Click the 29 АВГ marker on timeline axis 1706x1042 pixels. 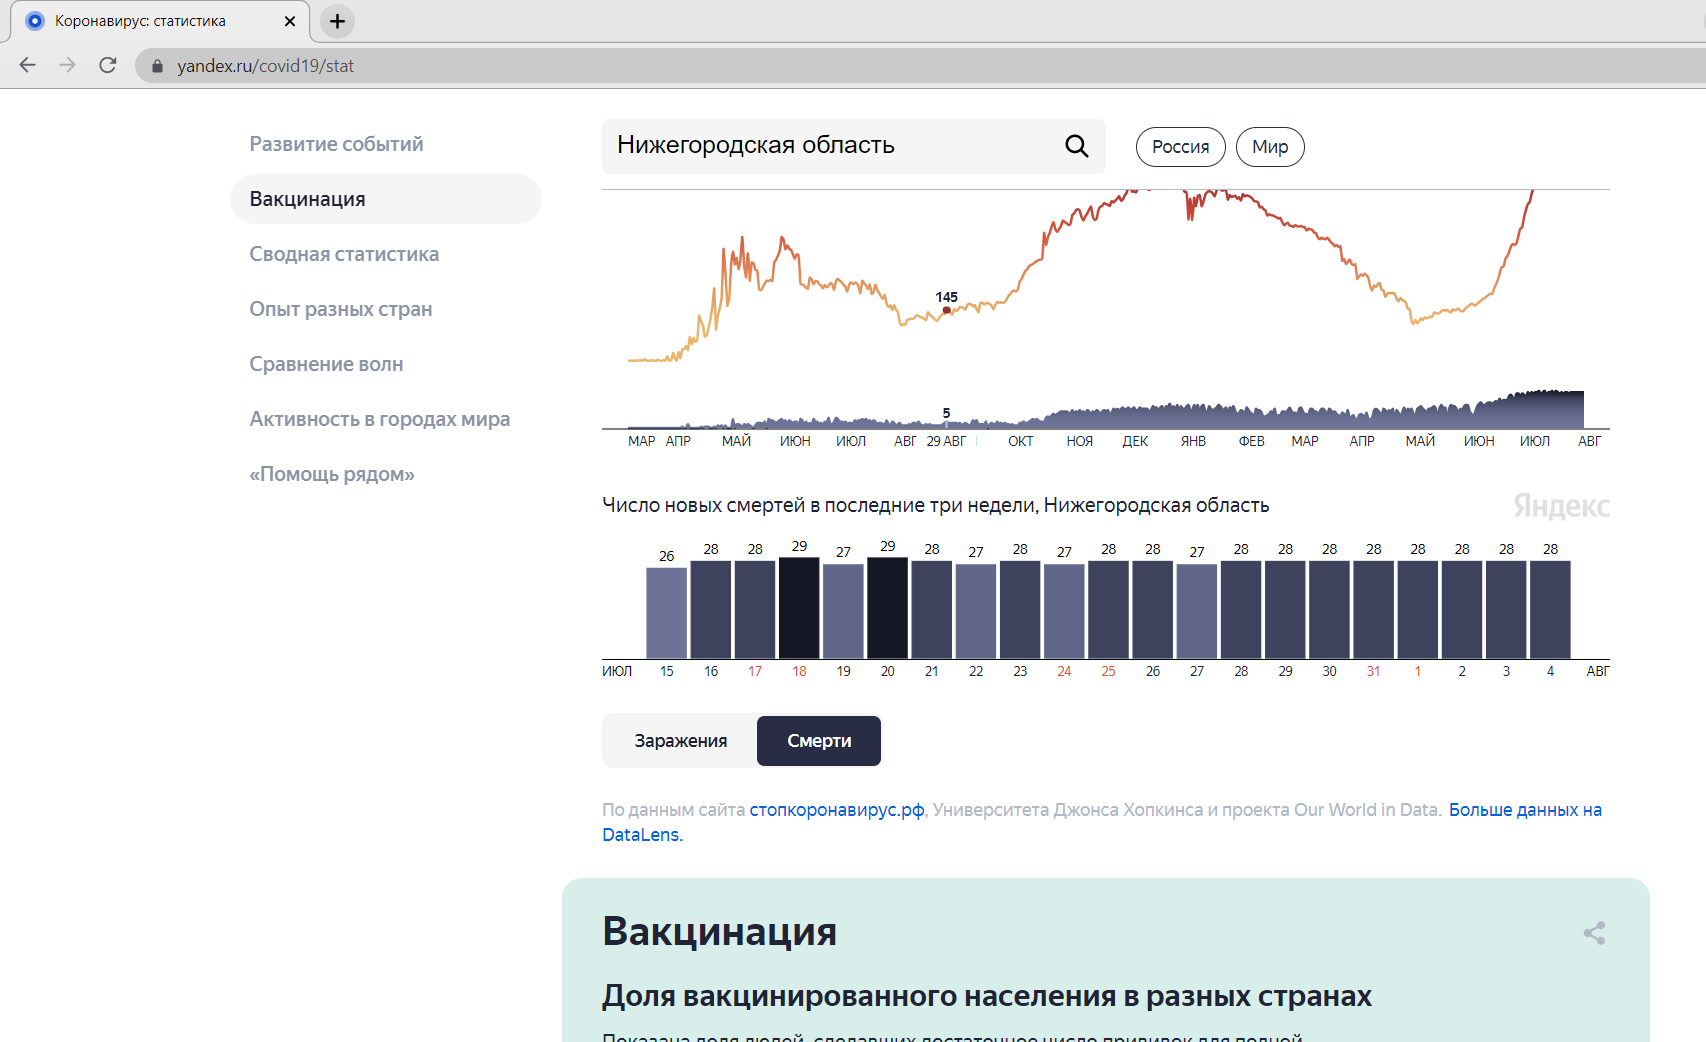pyautogui.click(x=946, y=441)
